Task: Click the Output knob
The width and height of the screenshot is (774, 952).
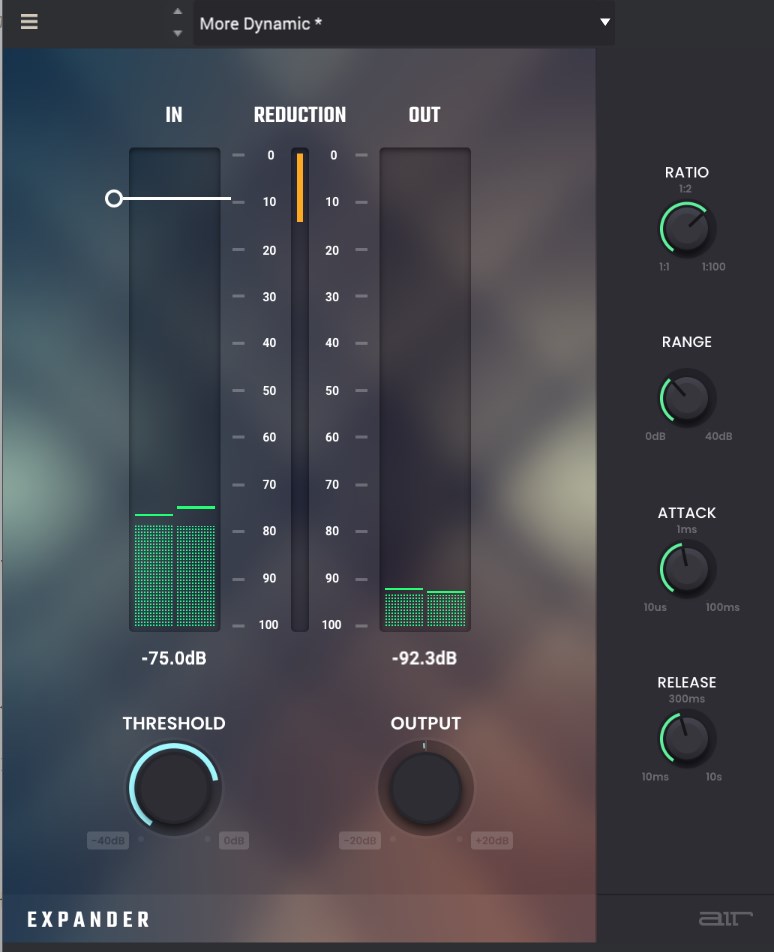Action: 425,788
